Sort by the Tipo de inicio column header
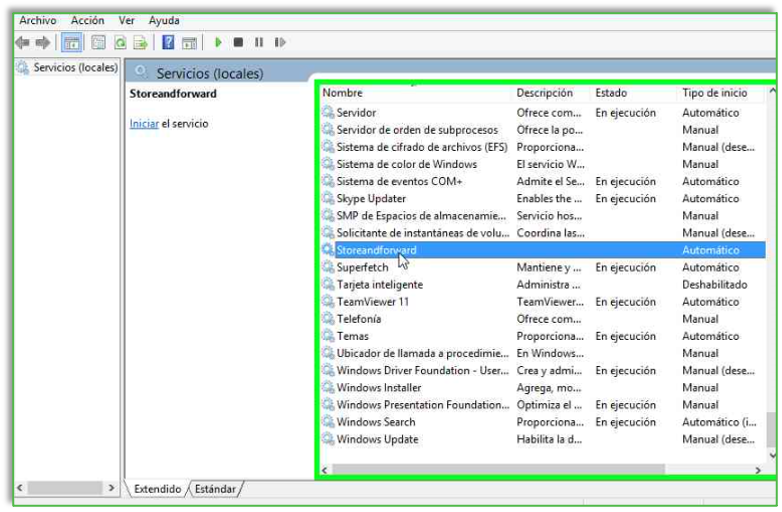Viewport: 782px width, 512px height. tap(714, 93)
